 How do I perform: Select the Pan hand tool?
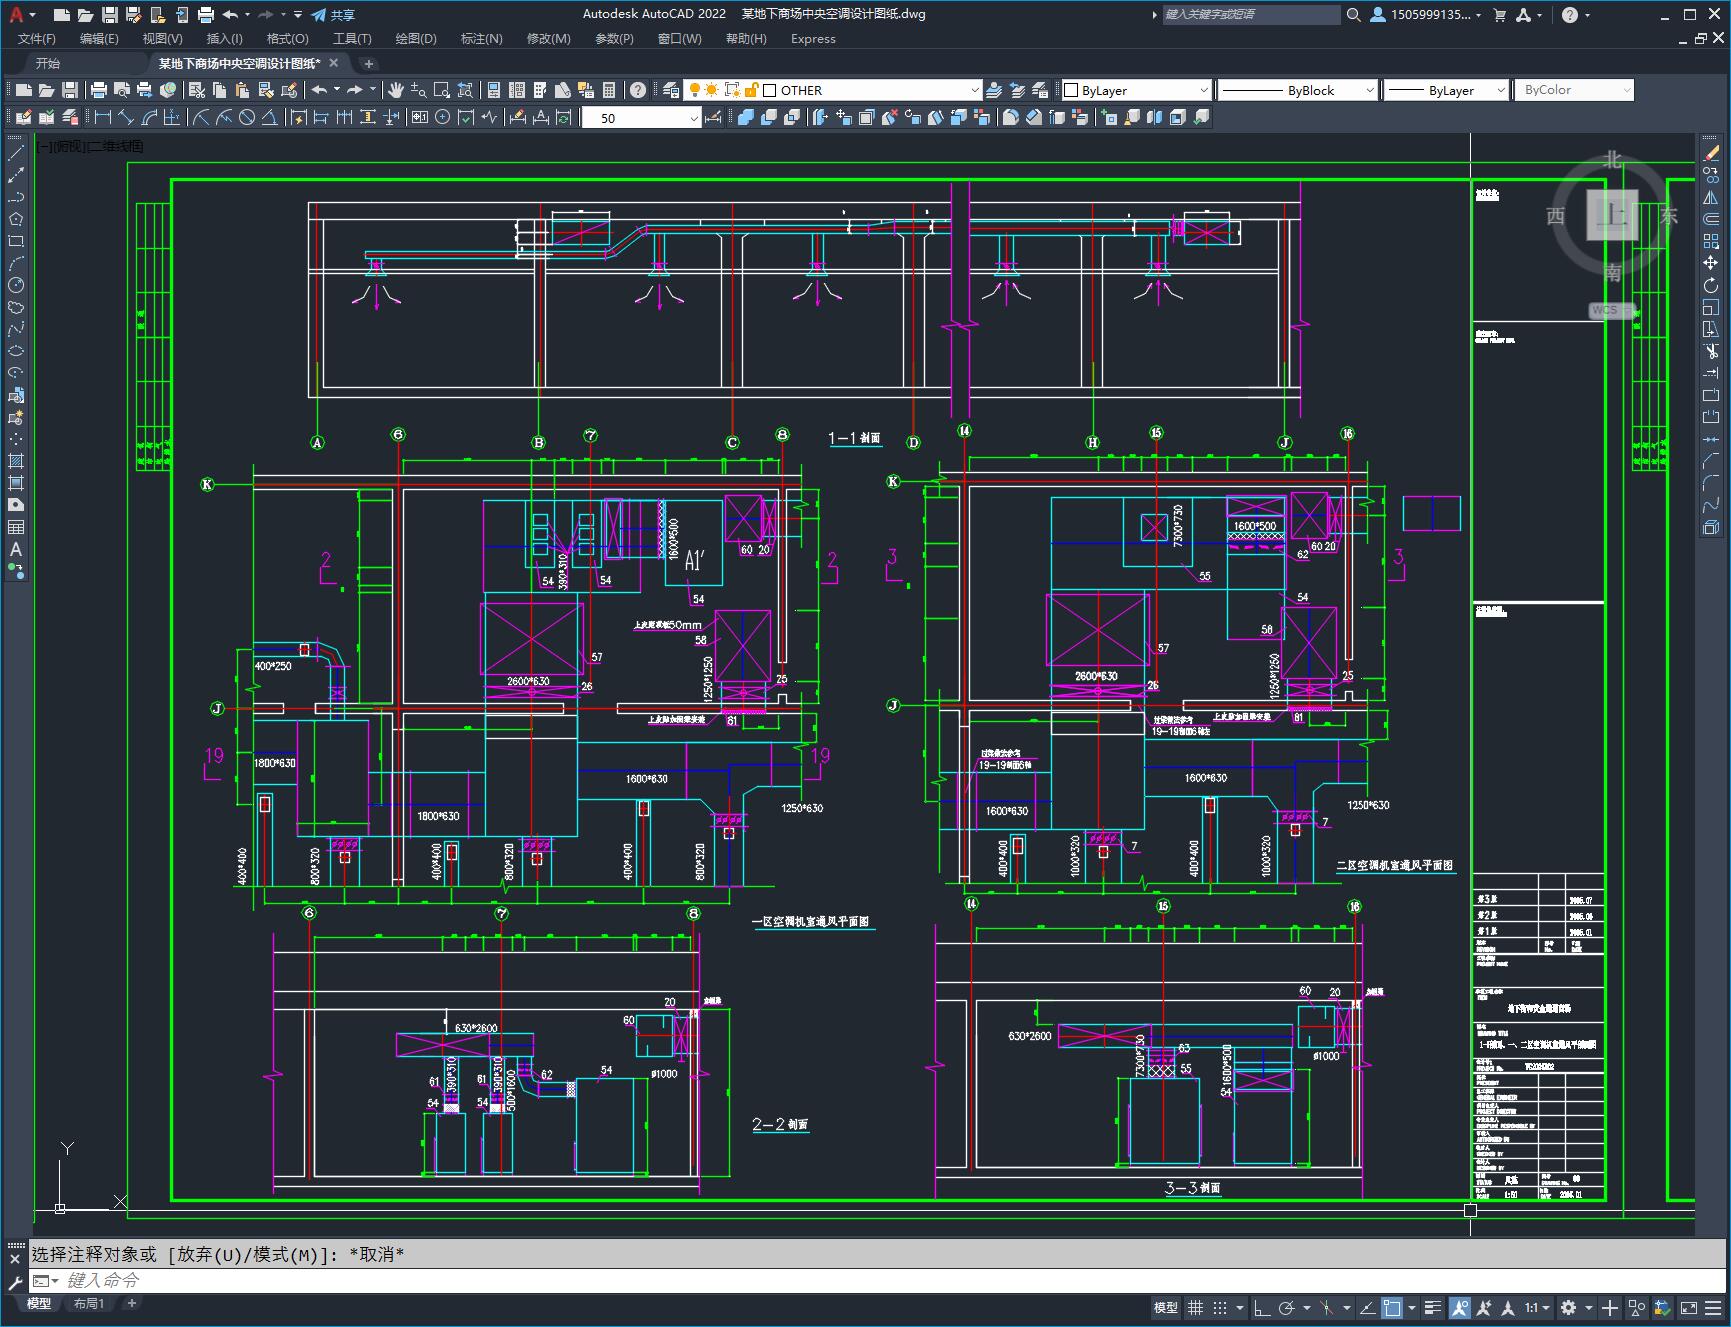pos(396,90)
